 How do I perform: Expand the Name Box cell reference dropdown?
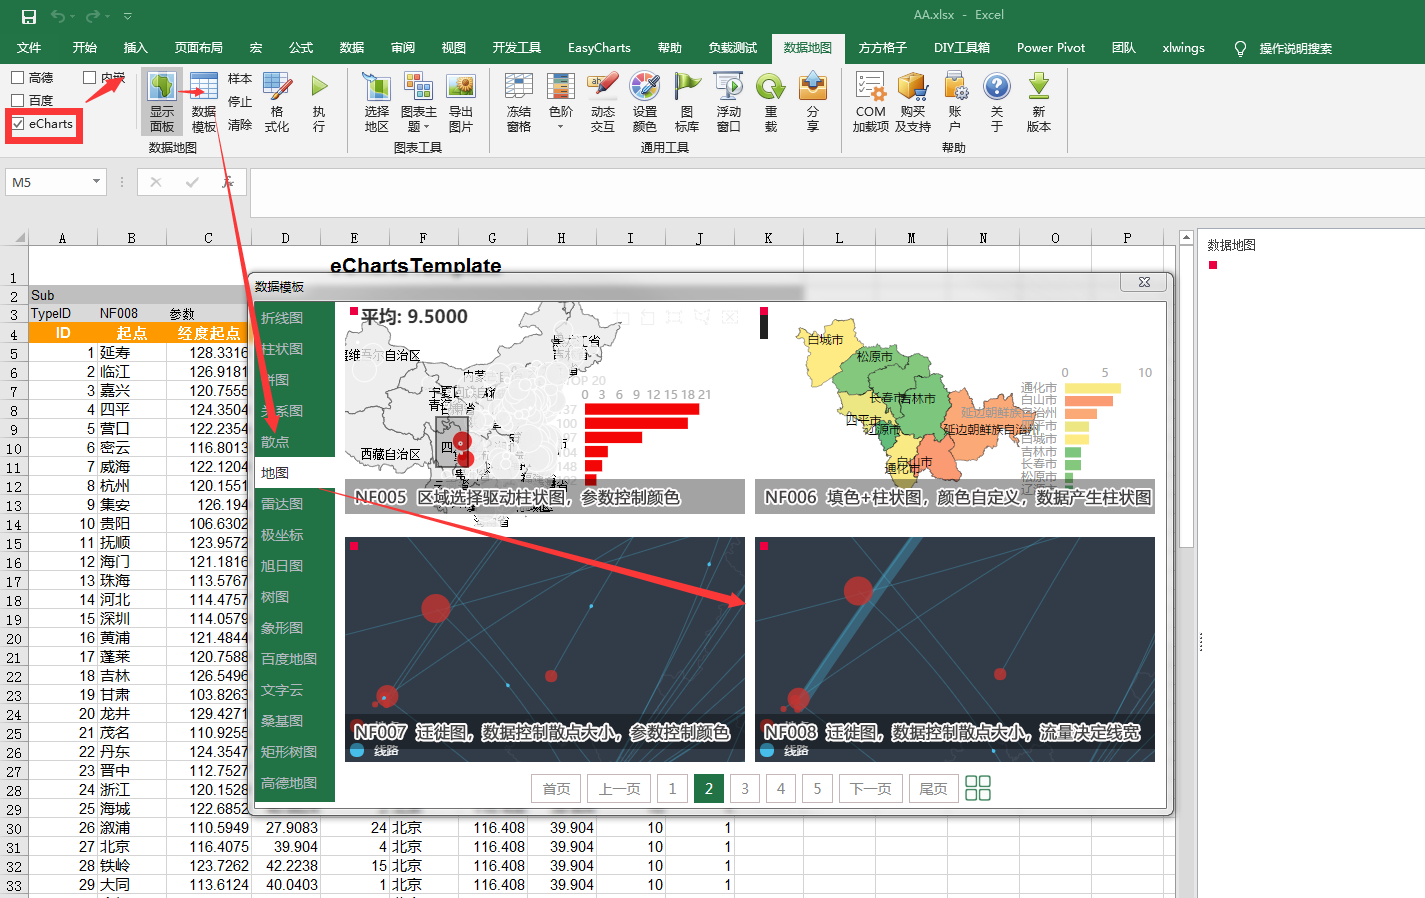(x=96, y=182)
